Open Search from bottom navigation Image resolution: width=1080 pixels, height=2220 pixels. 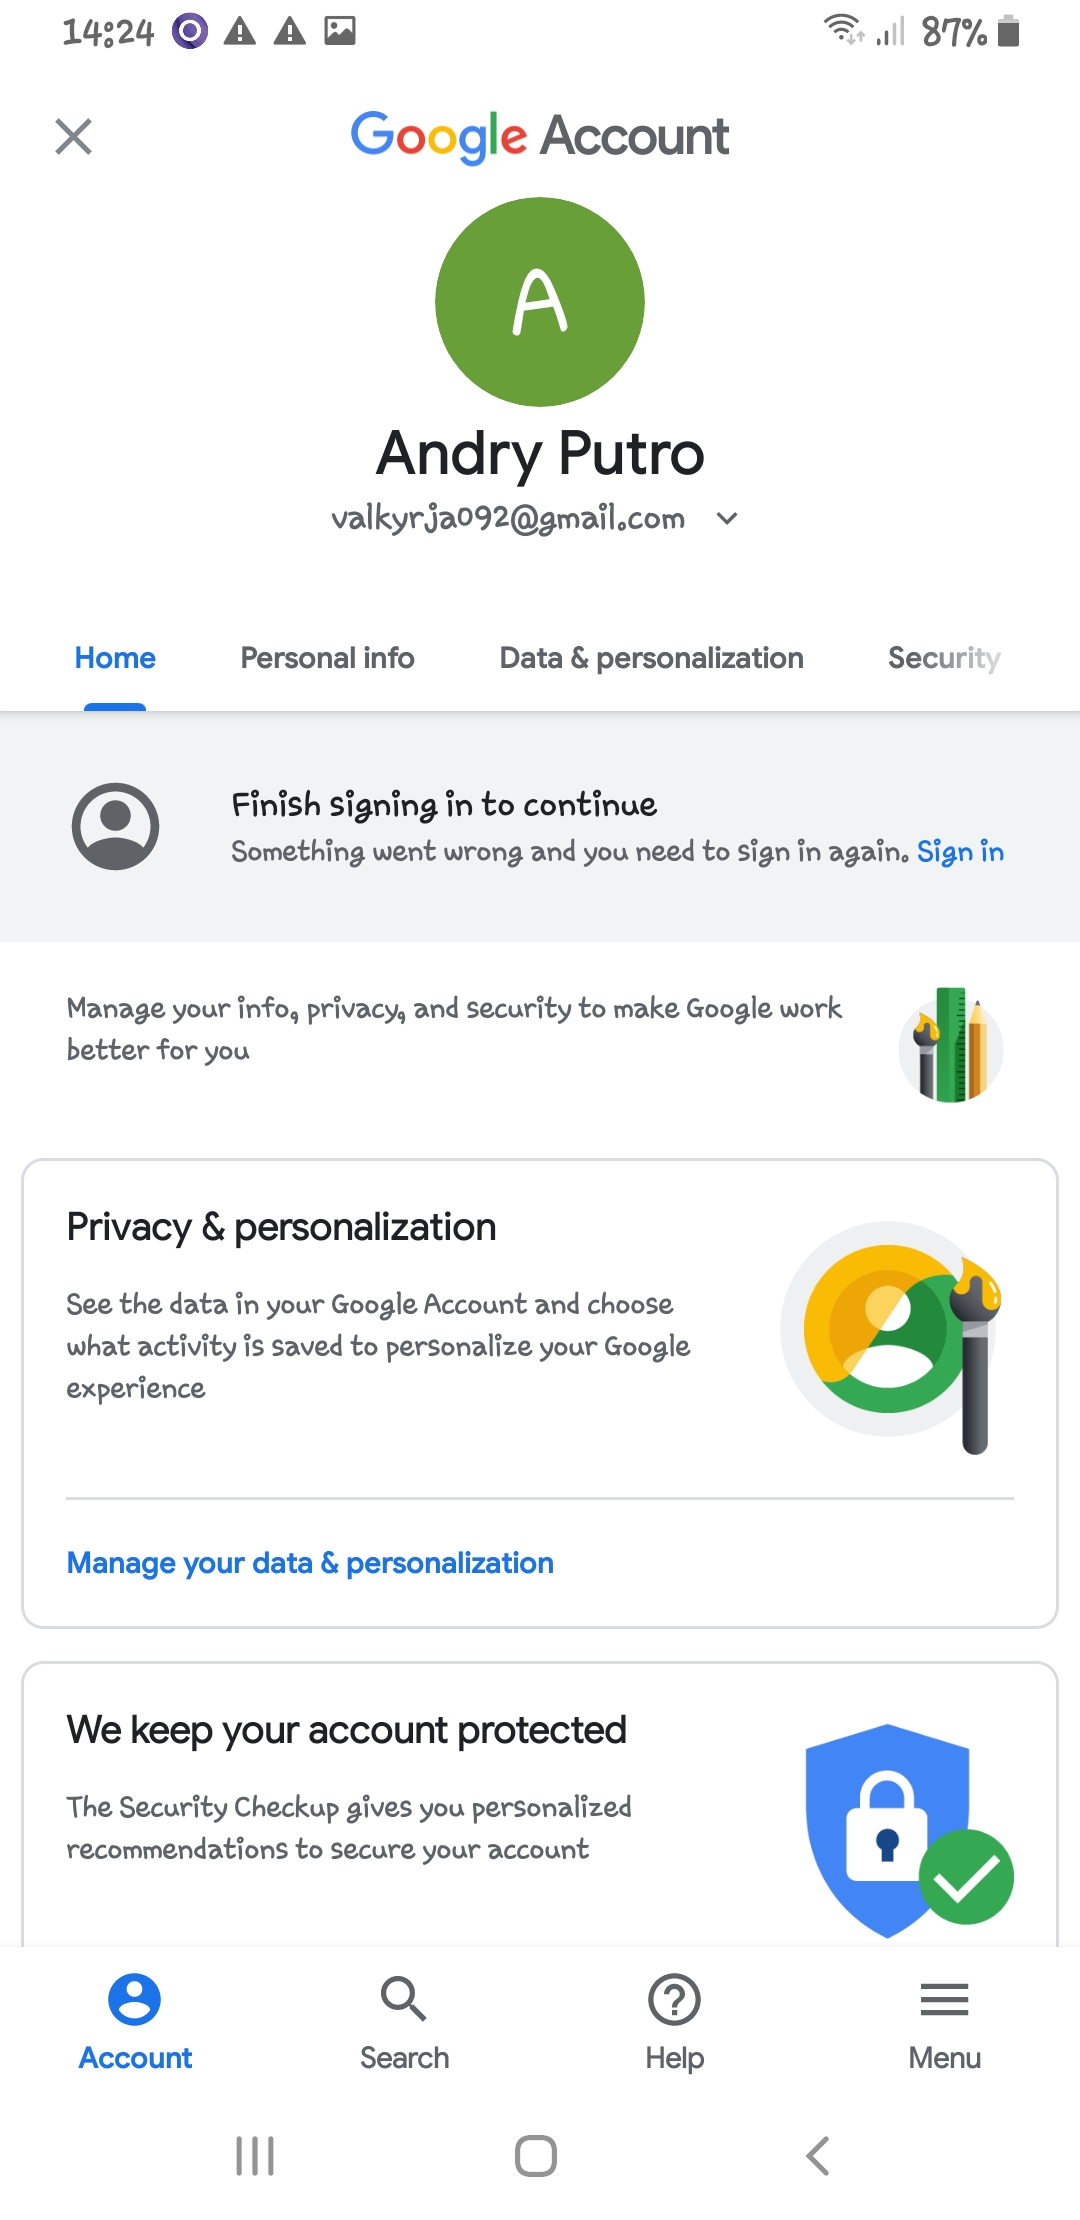(x=404, y=2020)
